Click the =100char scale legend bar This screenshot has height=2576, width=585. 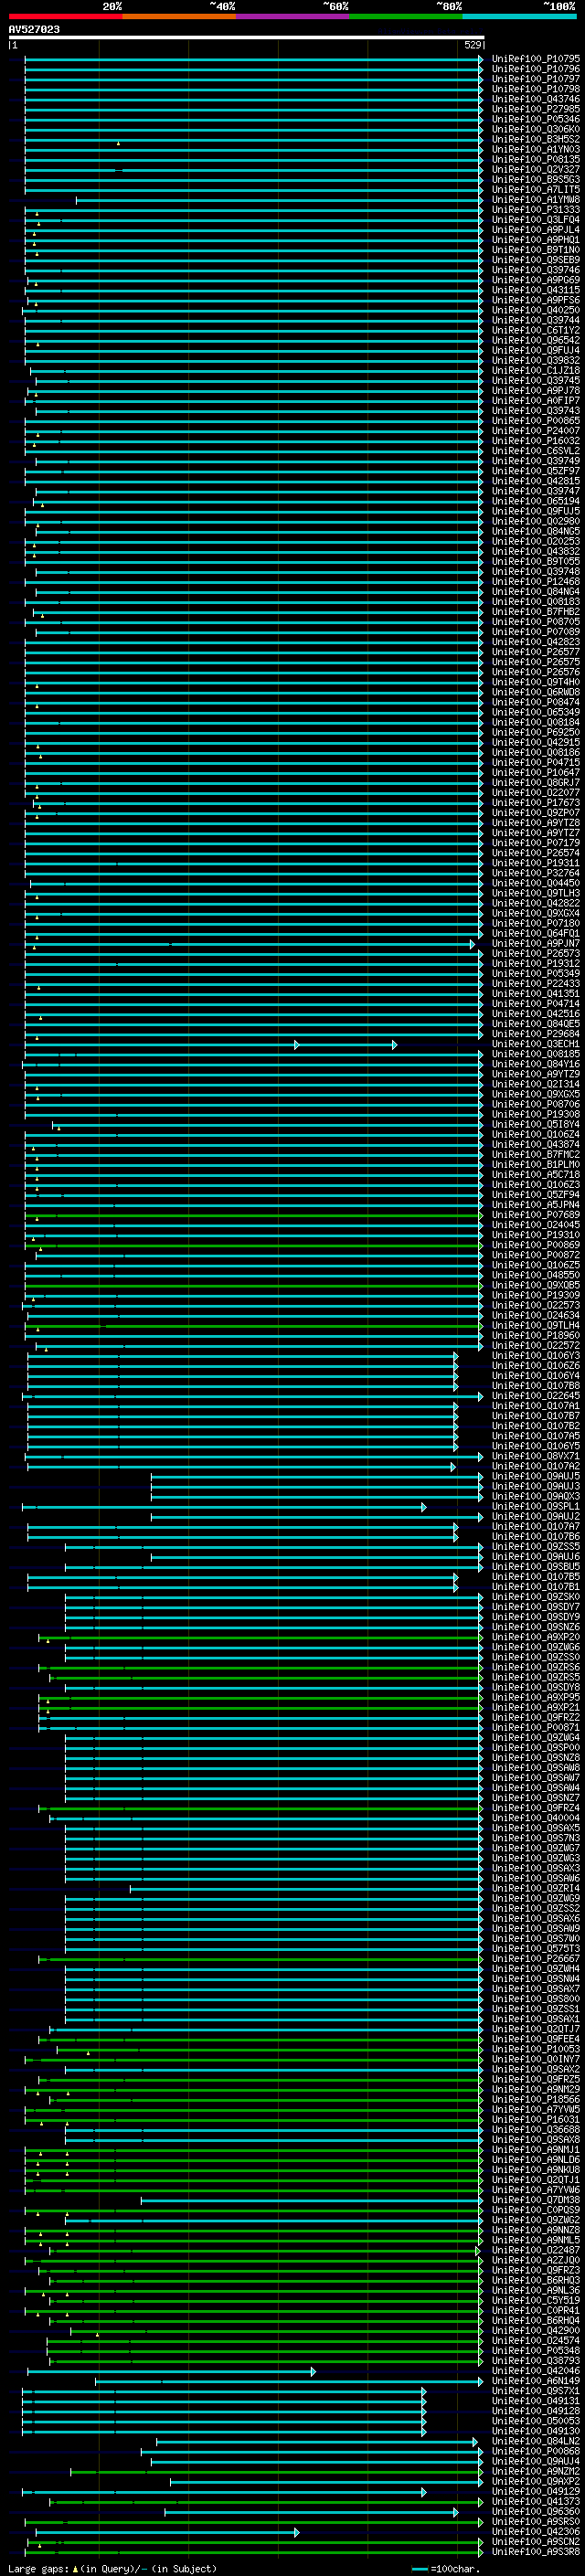tap(420, 2568)
